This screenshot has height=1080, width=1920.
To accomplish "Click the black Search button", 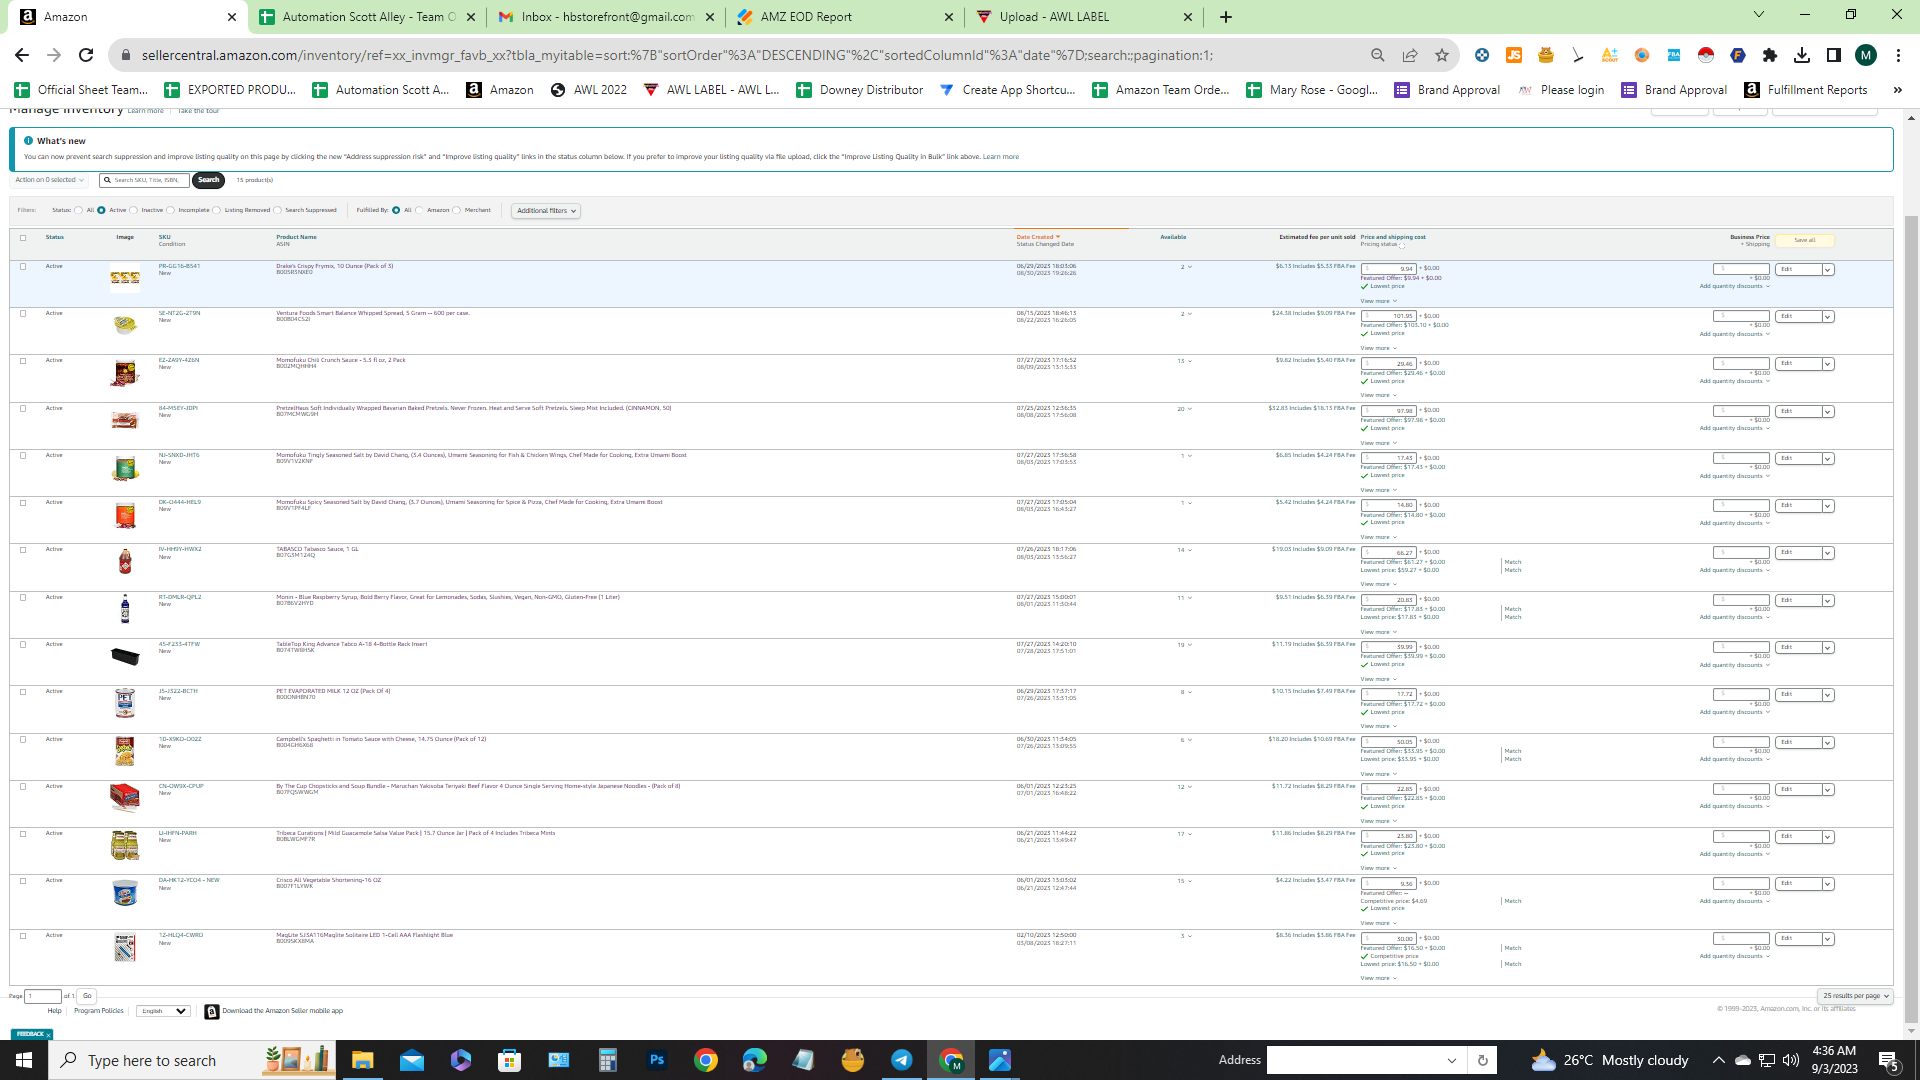I will pyautogui.click(x=208, y=180).
